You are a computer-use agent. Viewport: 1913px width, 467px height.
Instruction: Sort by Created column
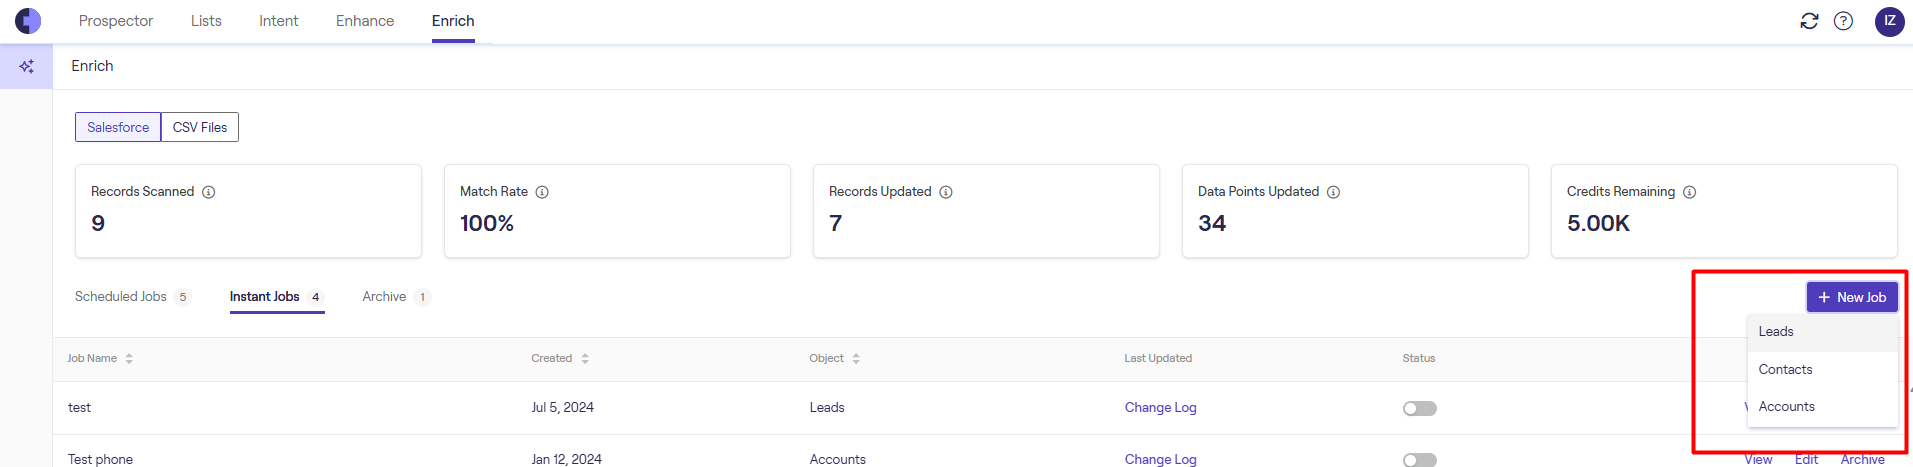pyautogui.click(x=585, y=359)
